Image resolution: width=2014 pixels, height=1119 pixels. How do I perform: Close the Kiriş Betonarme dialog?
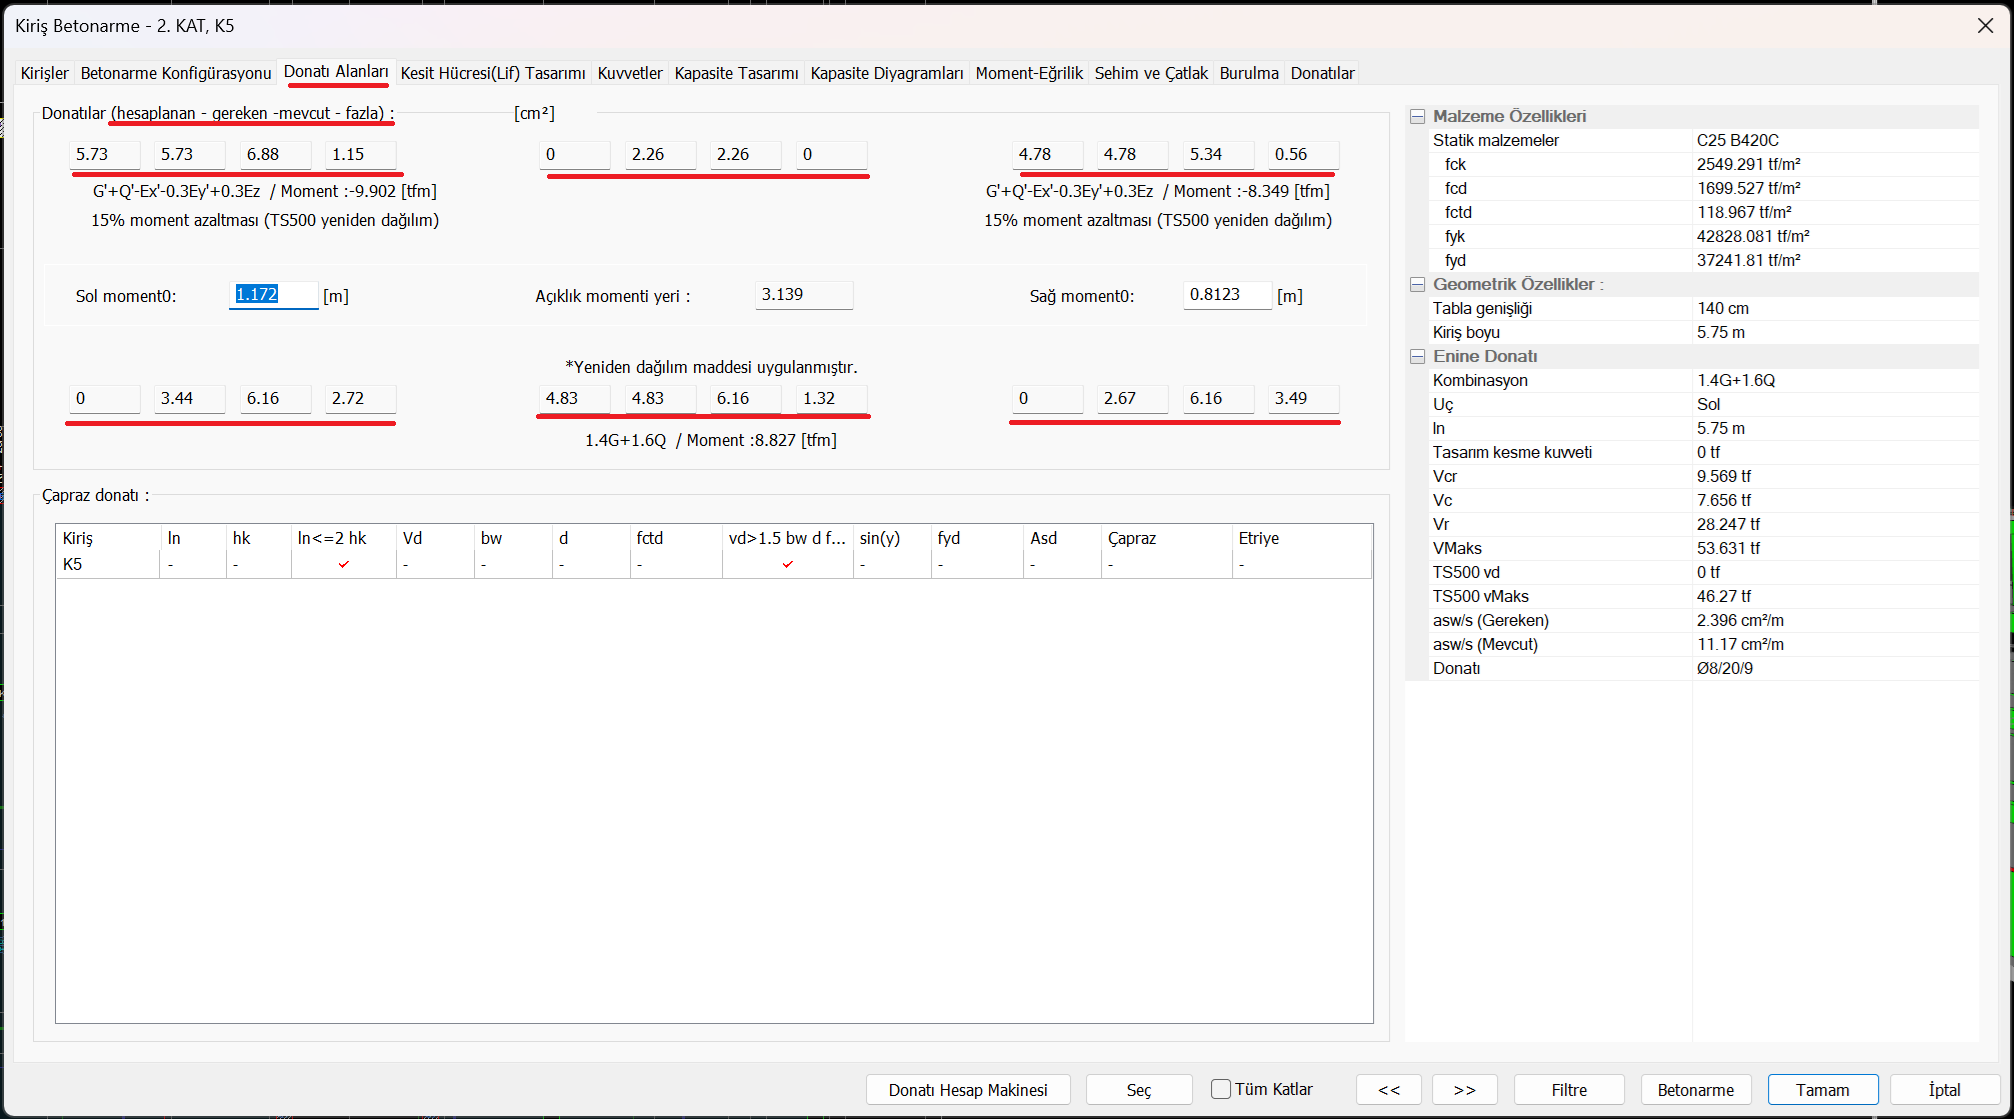(x=1985, y=26)
